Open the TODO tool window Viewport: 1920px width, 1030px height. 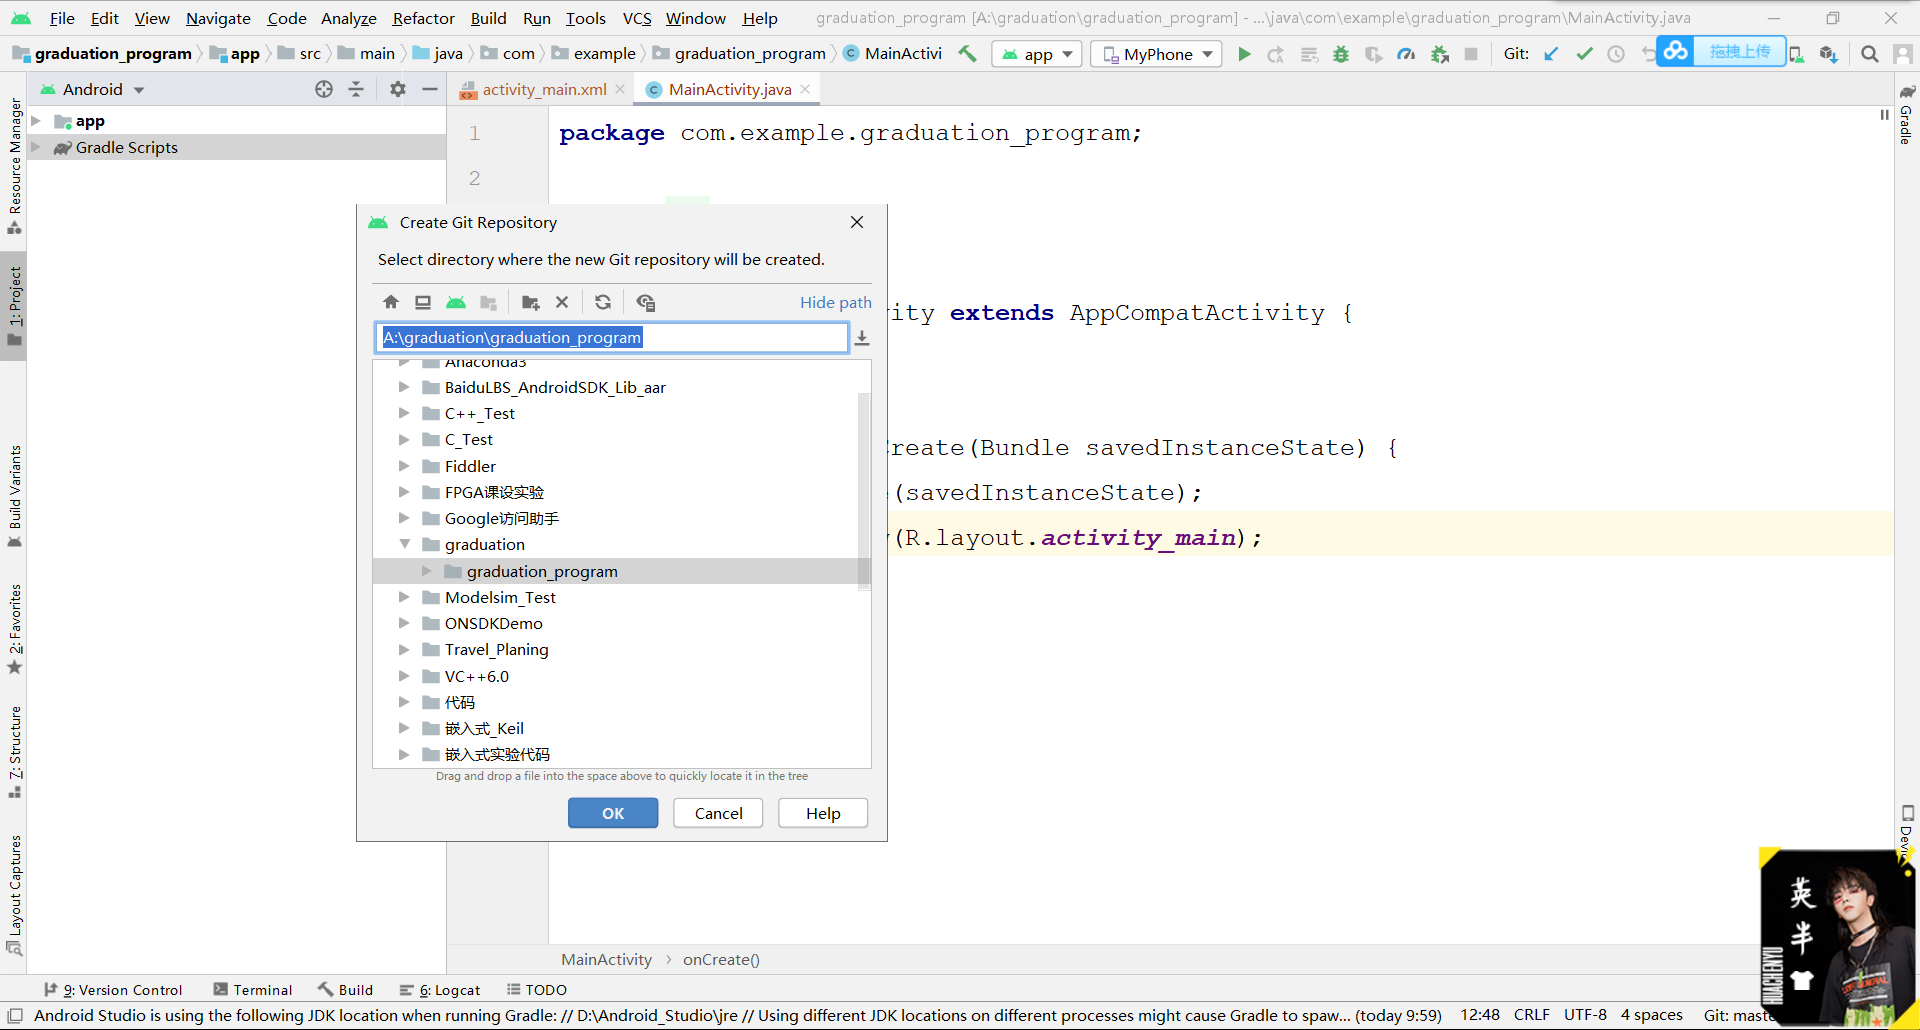coord(537,990)
